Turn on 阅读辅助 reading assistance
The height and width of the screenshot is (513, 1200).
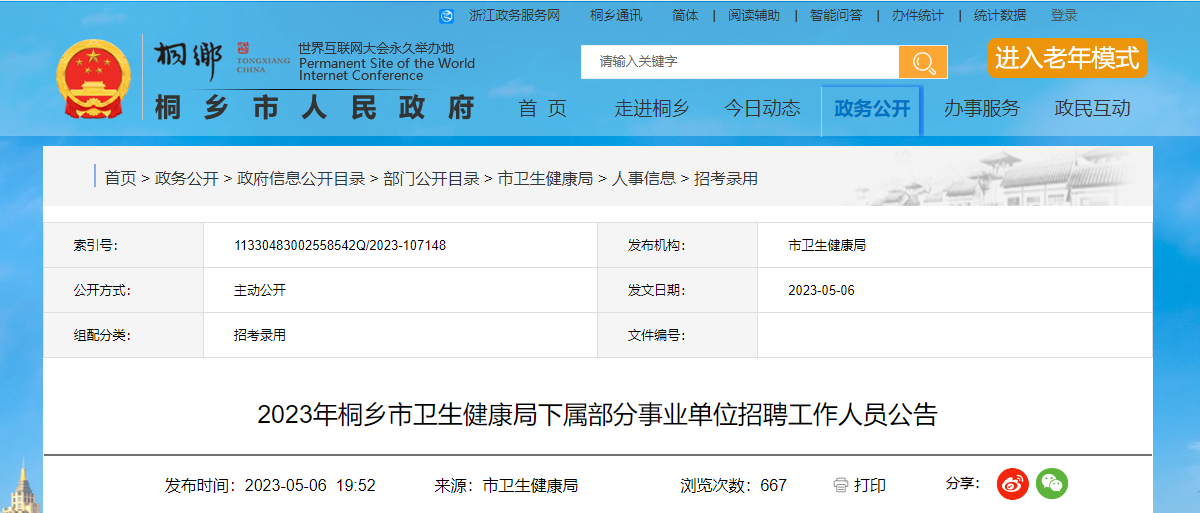click(x=753, y=15)
